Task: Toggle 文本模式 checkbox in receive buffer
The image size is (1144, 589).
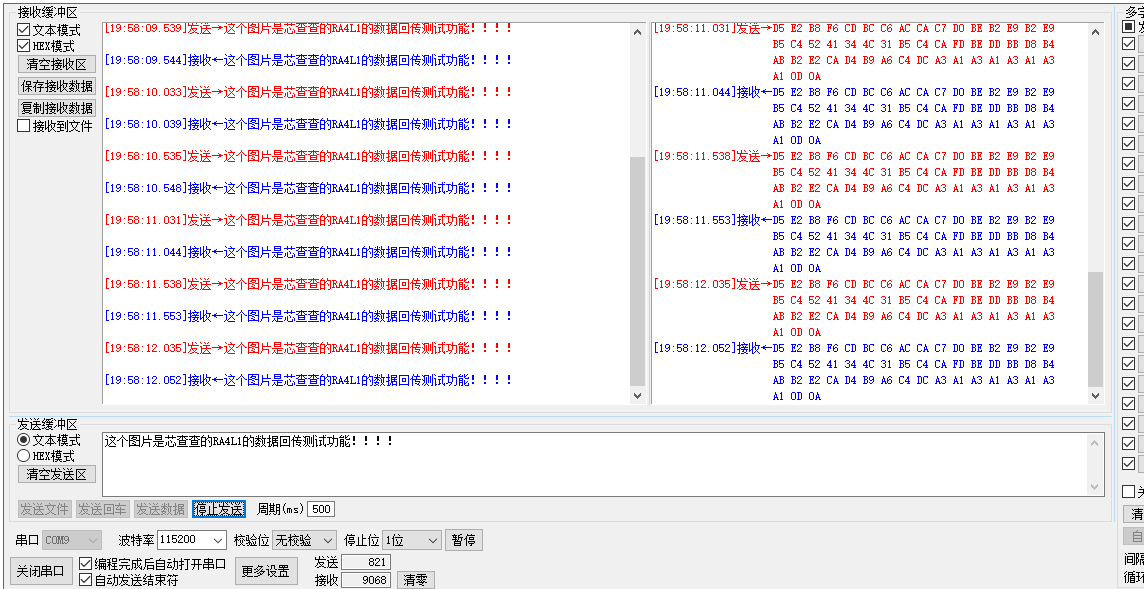Action: tap(24, 30)
